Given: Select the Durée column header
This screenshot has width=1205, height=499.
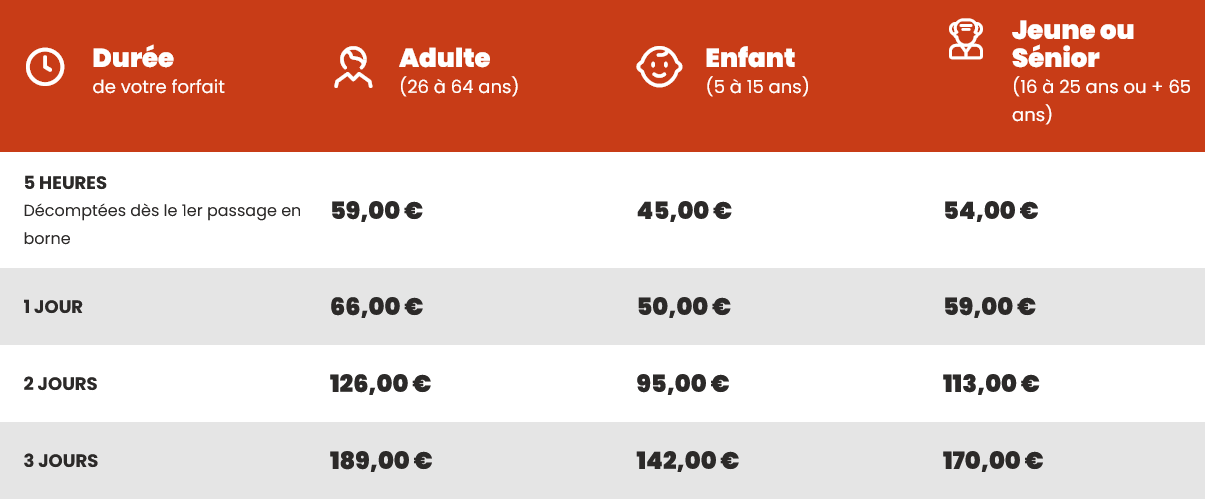Looking at the screenshot, I should tap(133, 57).
